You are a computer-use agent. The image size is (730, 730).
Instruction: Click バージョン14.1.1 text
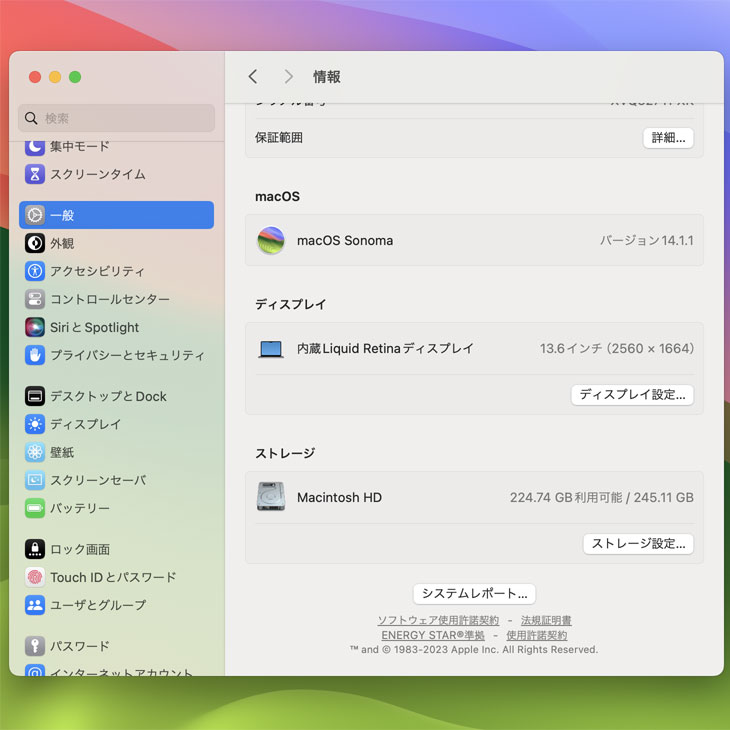pyautogui.click(x=646, y=240)
